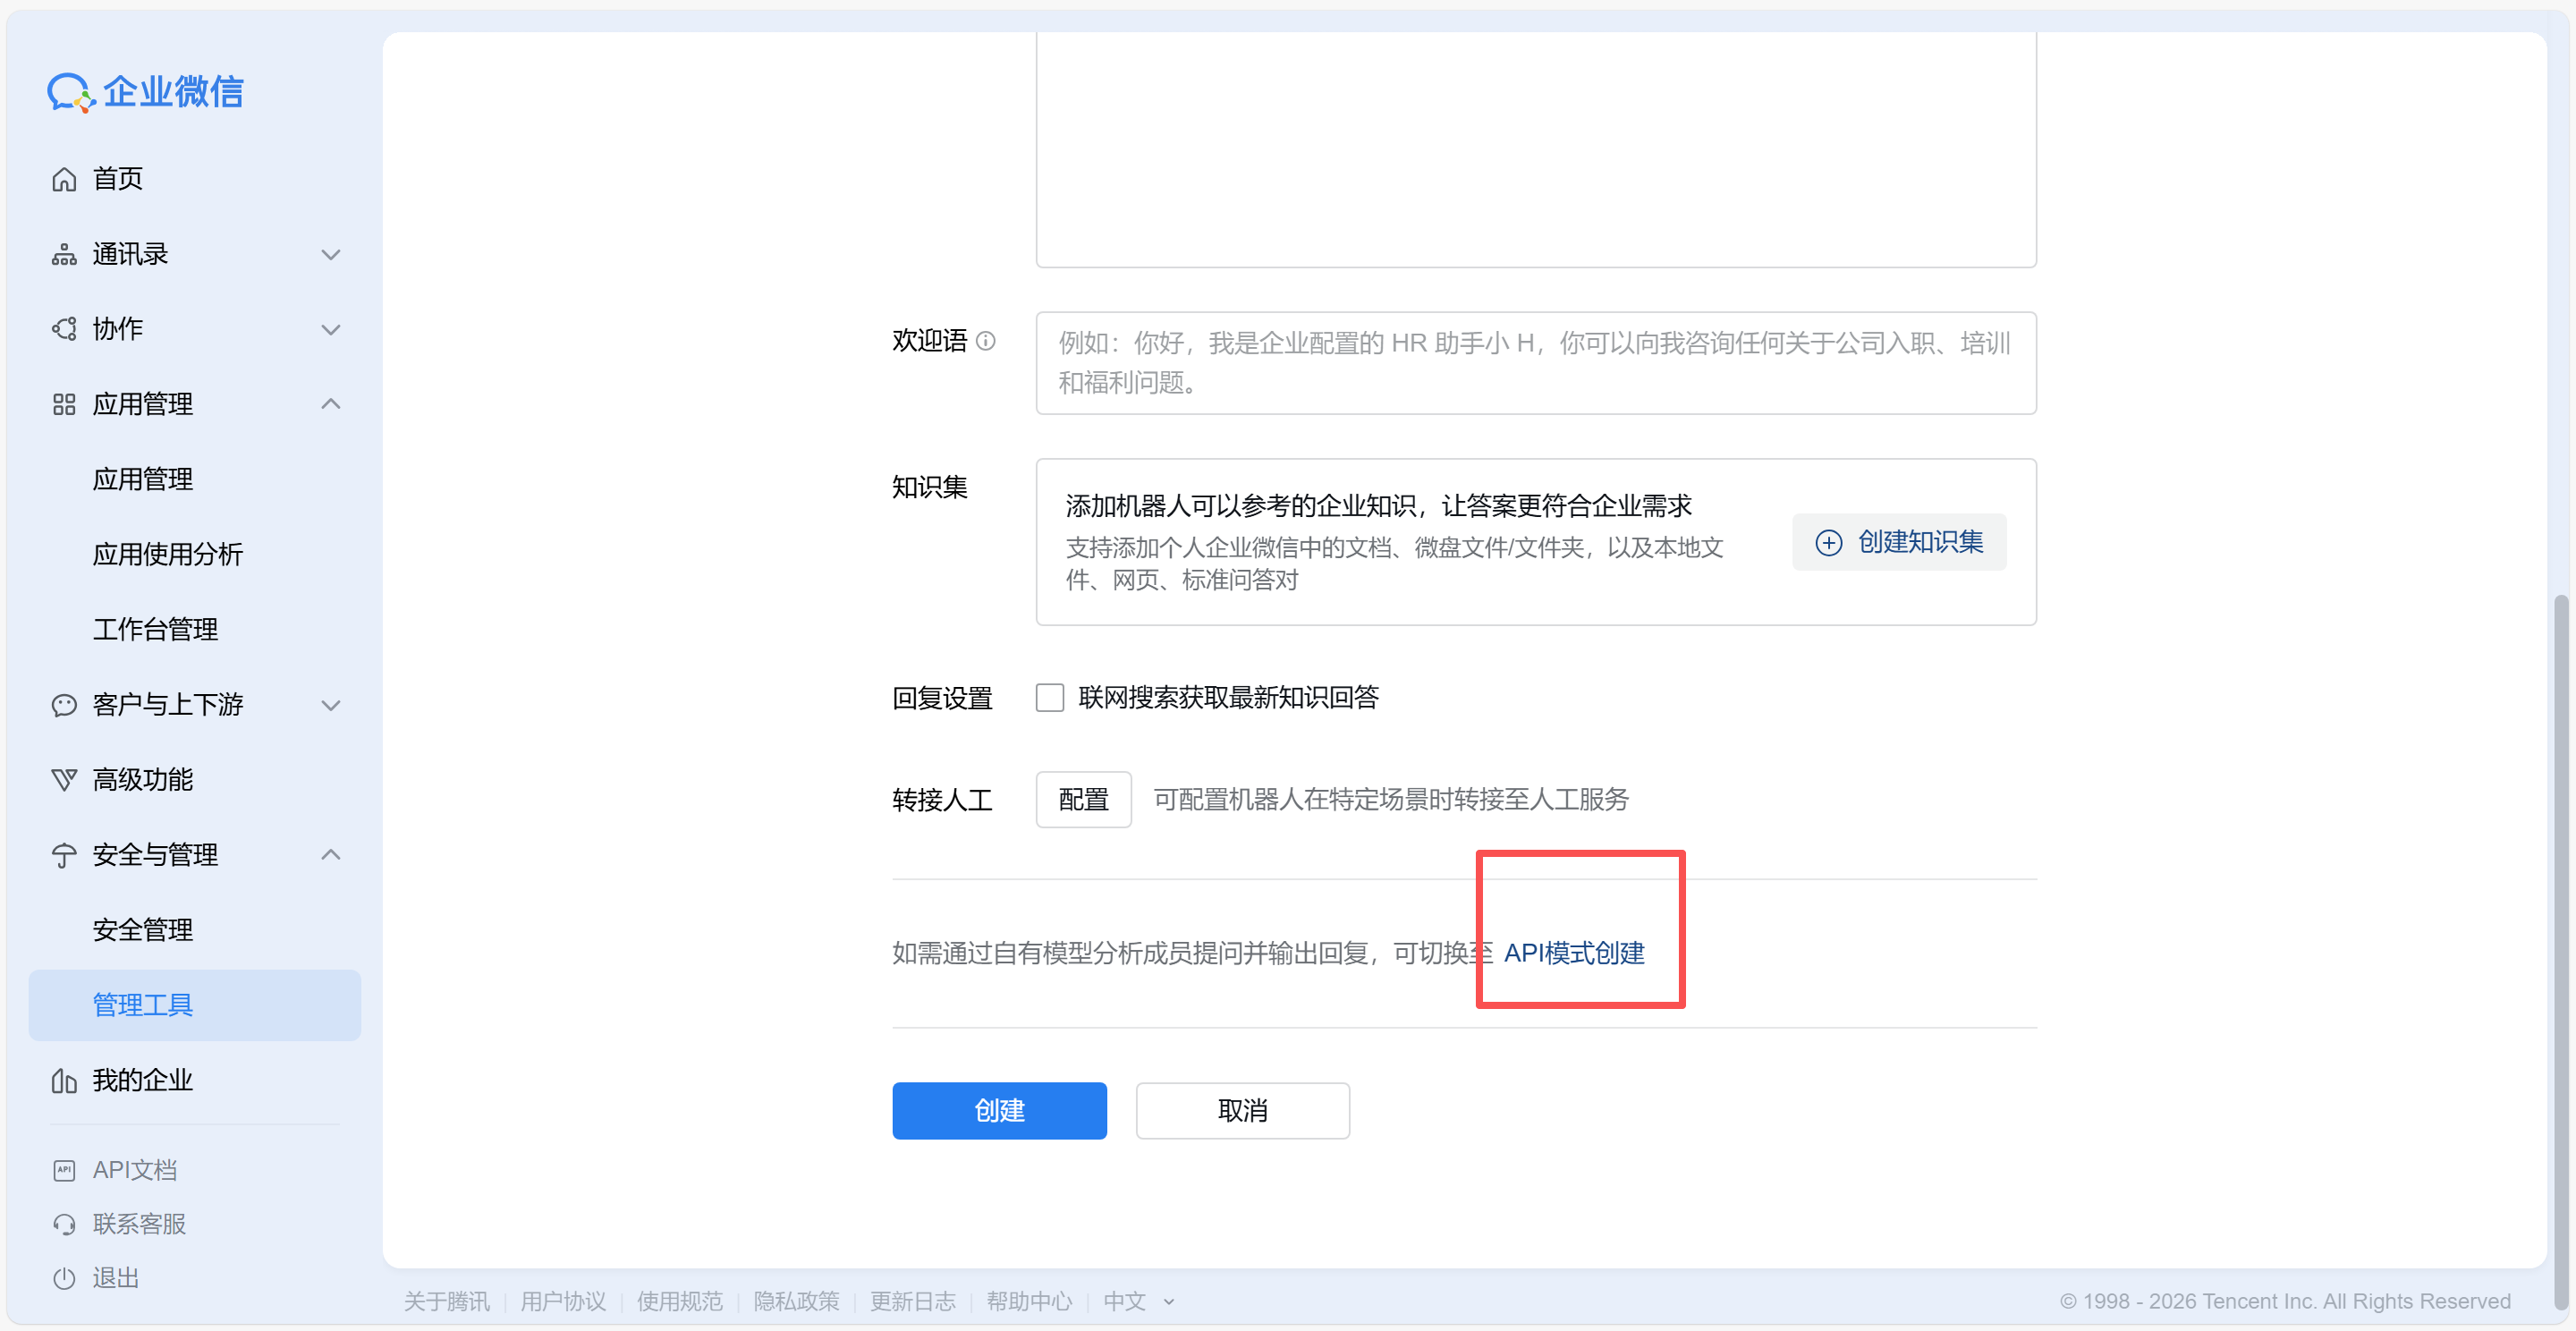
Task: Select 工作台管理 sidebar item
Action: click(155, 629)
